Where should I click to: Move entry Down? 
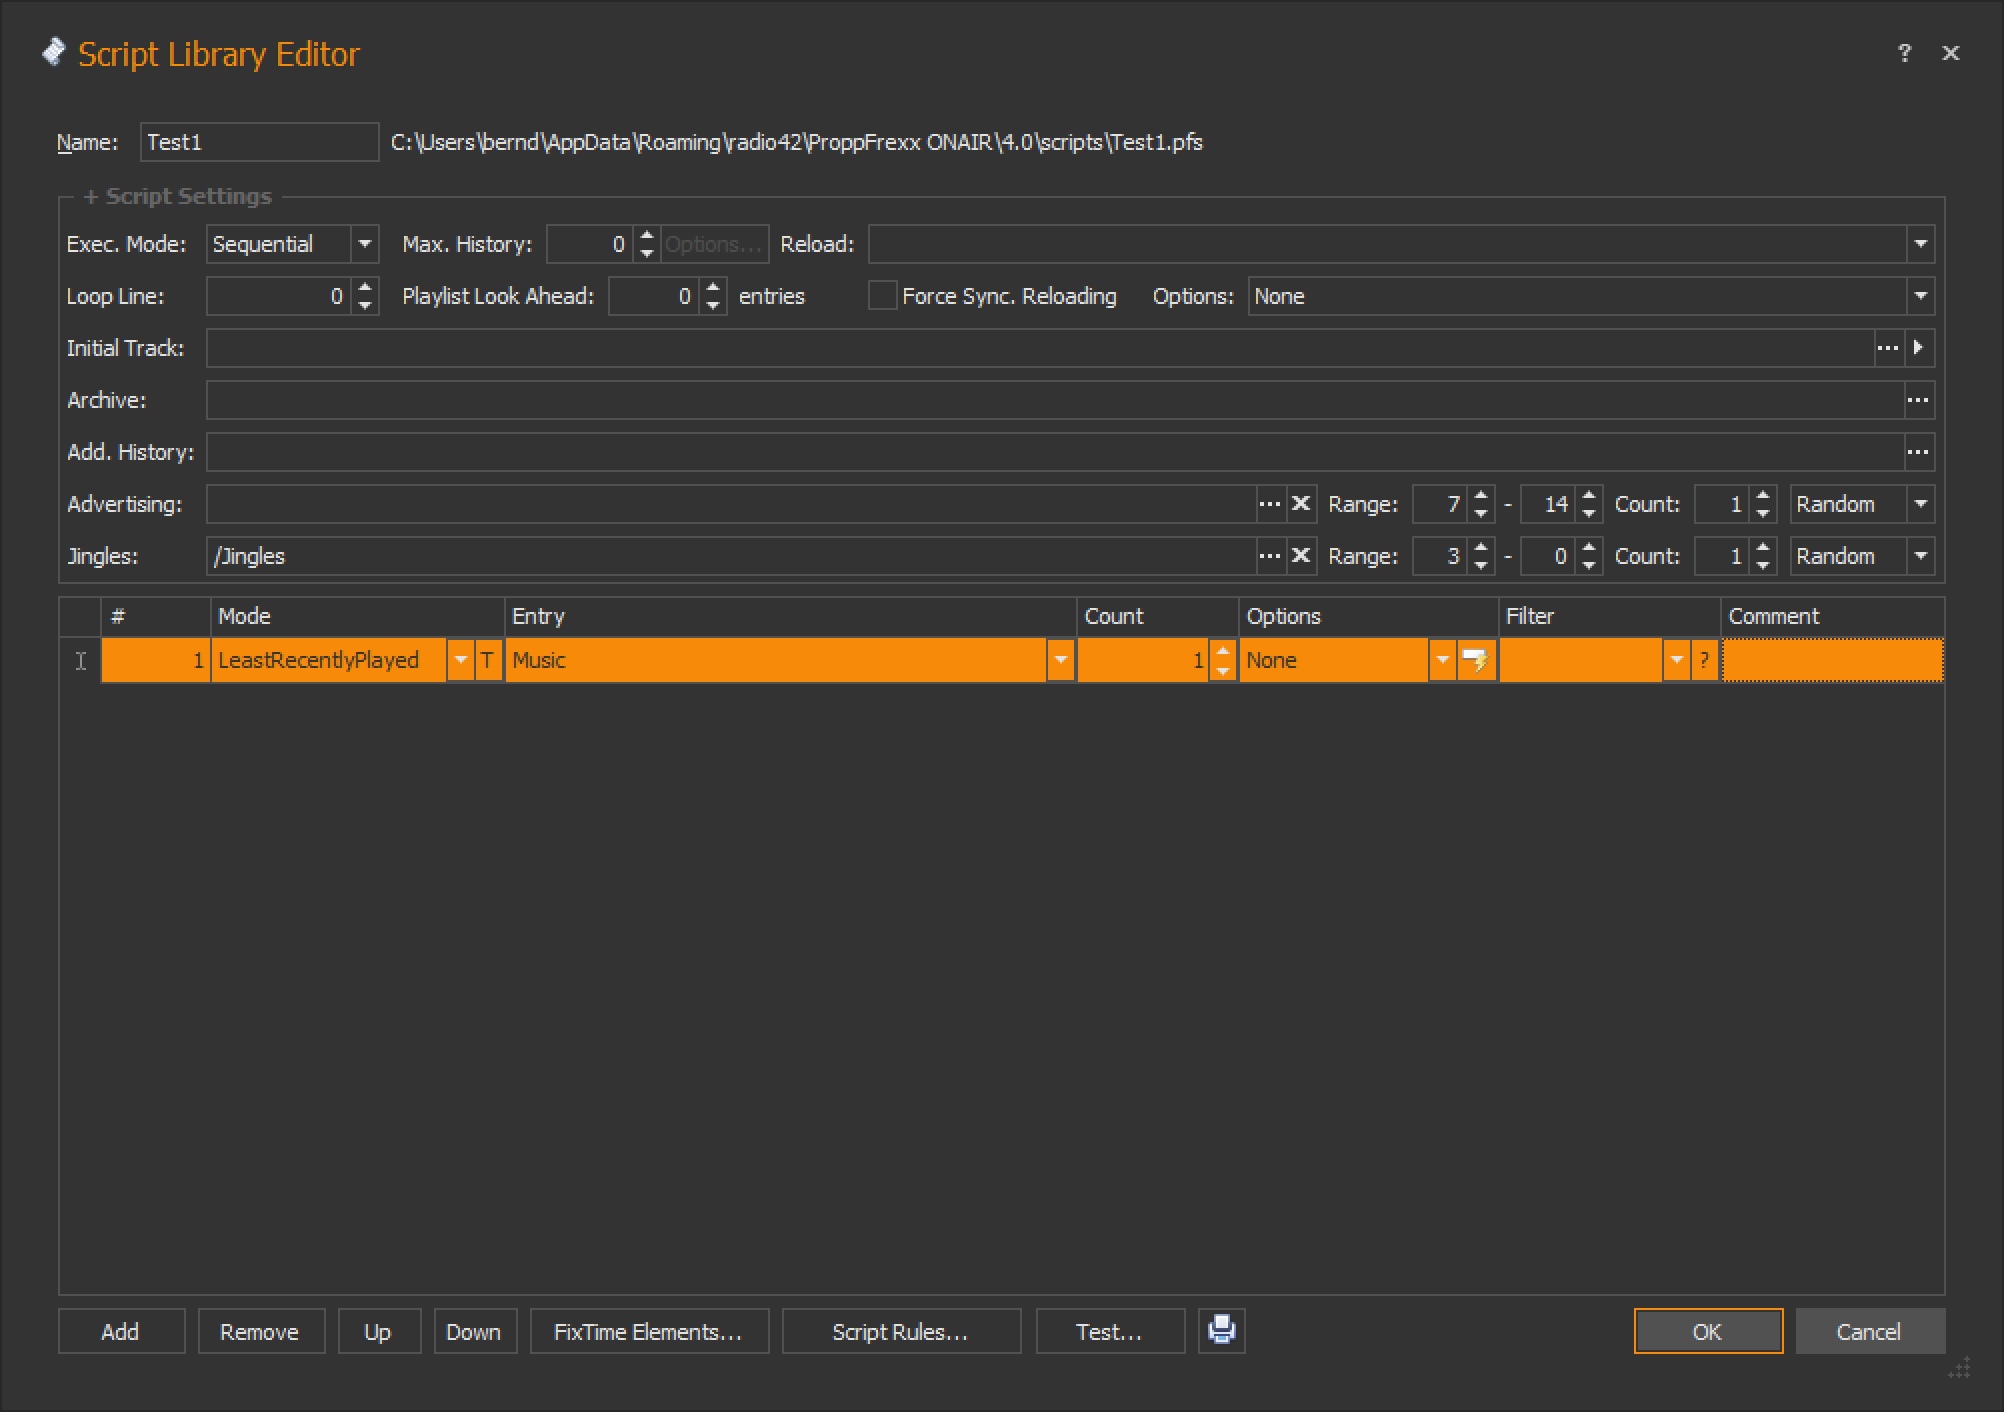click(475, 1331)
